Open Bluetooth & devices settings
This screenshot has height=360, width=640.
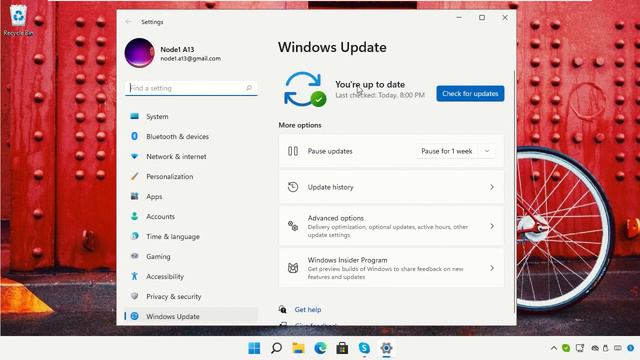[191, 136]
